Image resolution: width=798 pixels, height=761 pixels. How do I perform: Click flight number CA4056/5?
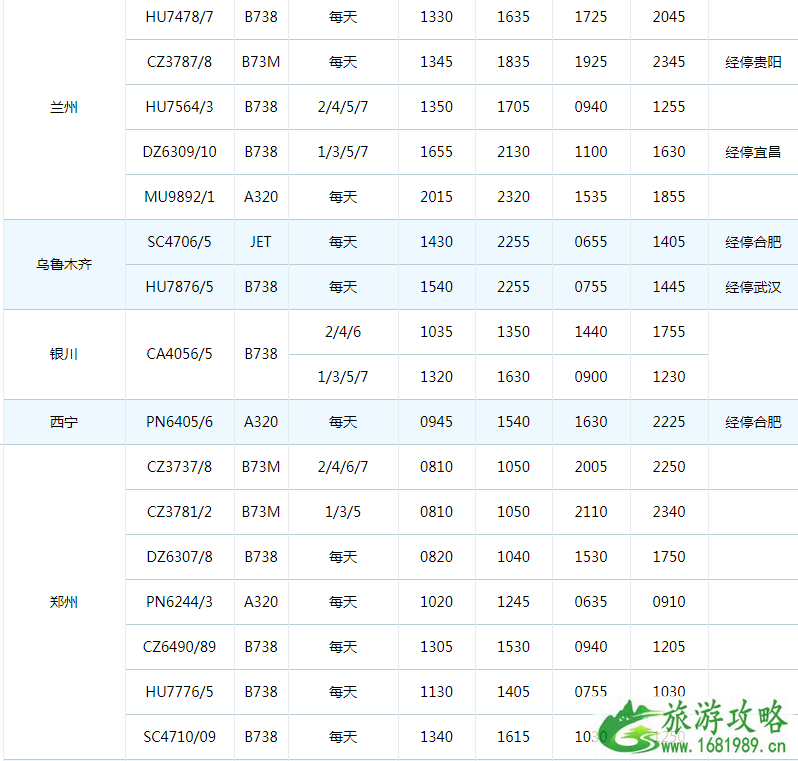pyautogui.click(x=179, y=354)
